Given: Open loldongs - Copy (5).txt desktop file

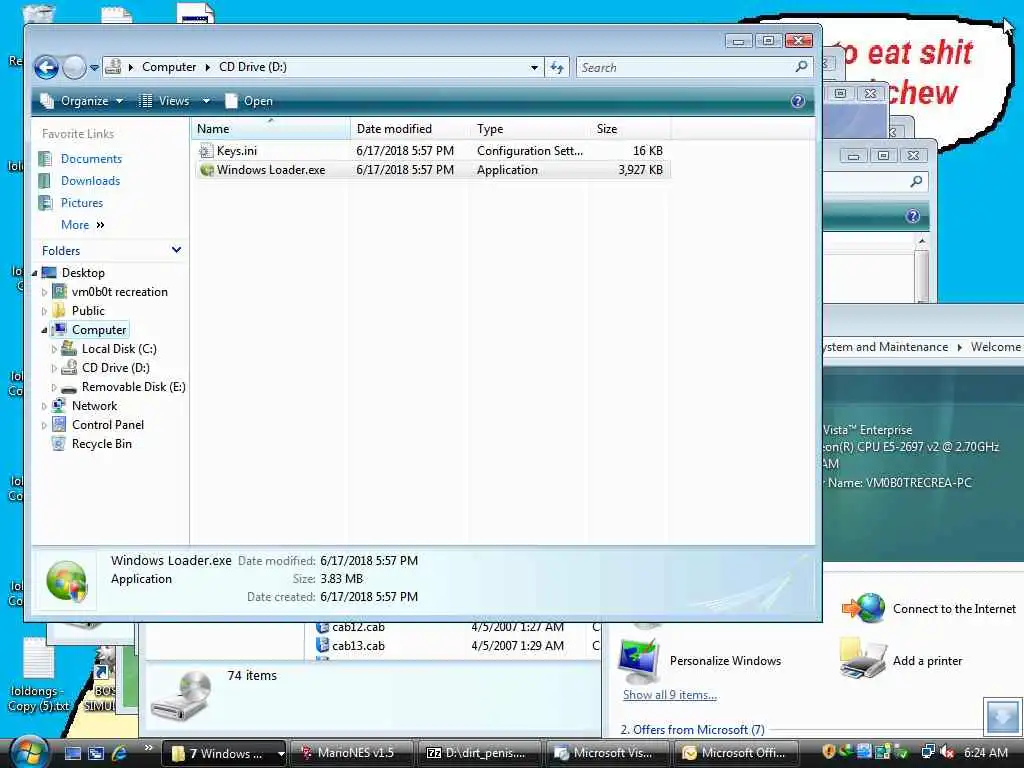Looking at the screenshot, I should (38, 676).
